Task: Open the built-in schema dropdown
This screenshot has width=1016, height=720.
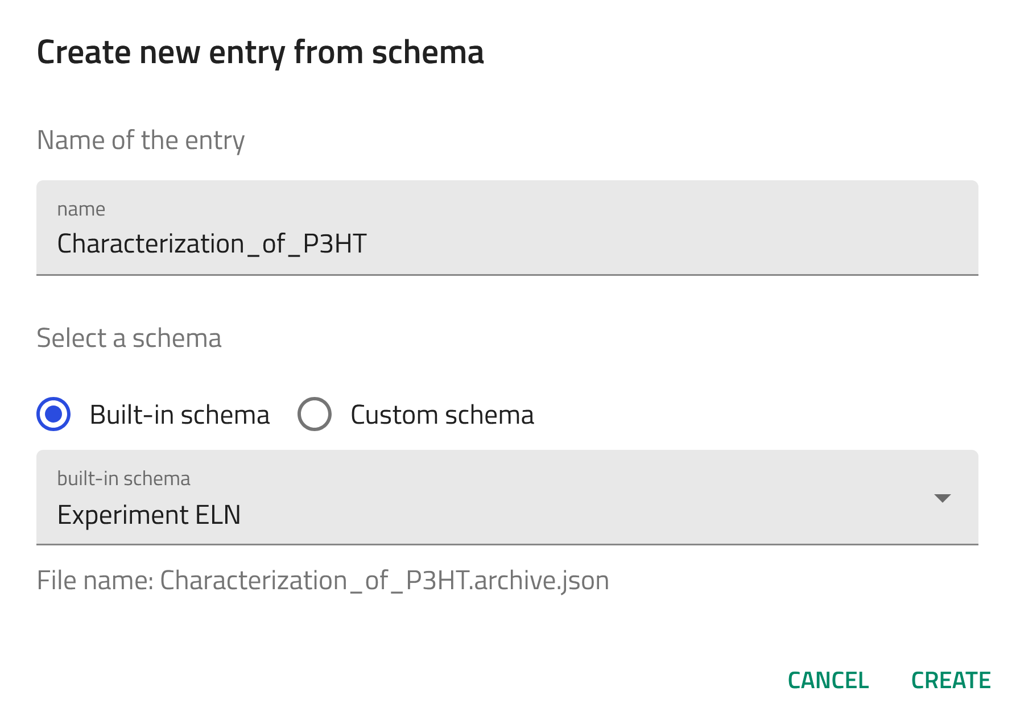Action: (x=506, y=498)
